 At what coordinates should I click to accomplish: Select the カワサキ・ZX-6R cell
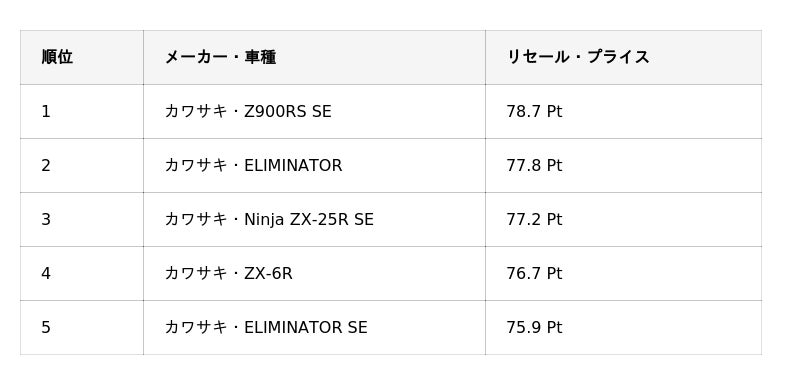click(x=314, y=273)
